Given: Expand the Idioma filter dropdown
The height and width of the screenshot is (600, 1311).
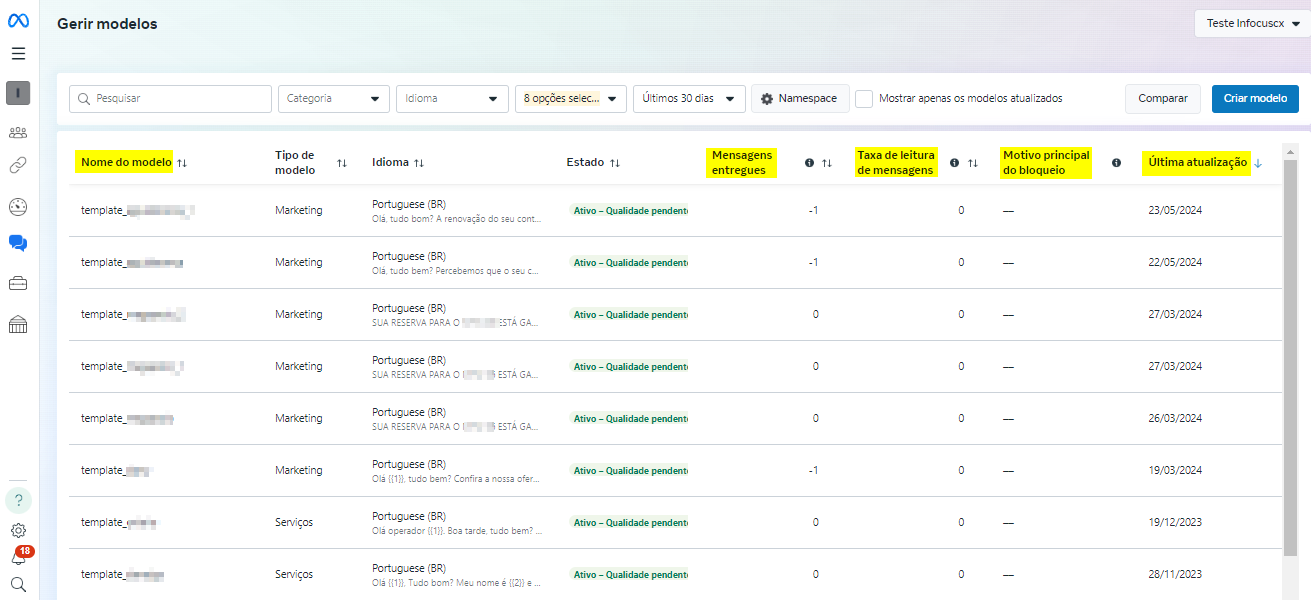Looking at the screenshot, I should tap(451, 99).
